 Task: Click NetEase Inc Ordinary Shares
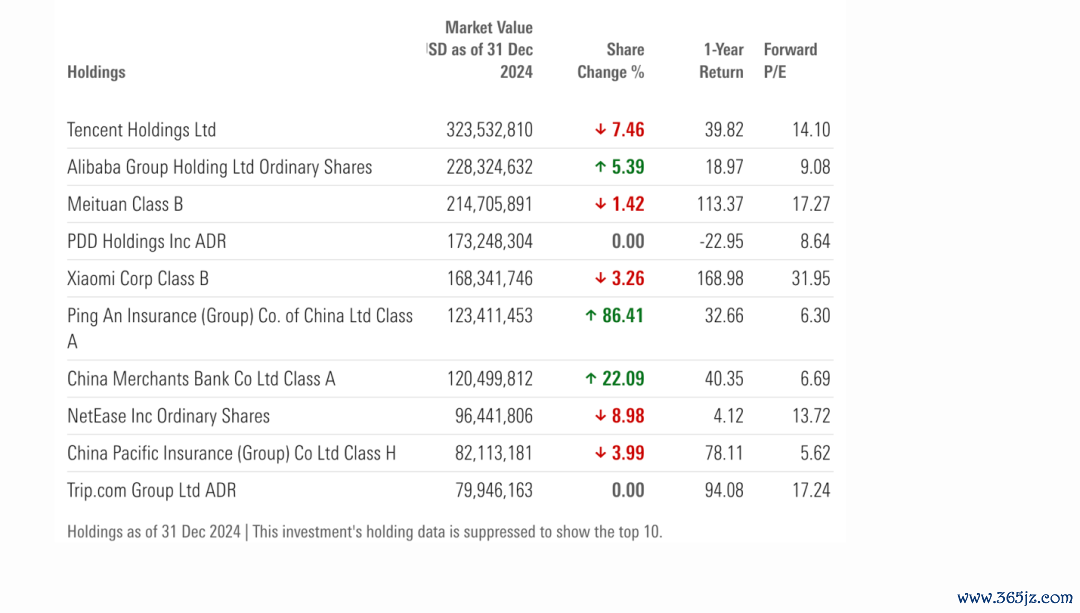[168, 416]
